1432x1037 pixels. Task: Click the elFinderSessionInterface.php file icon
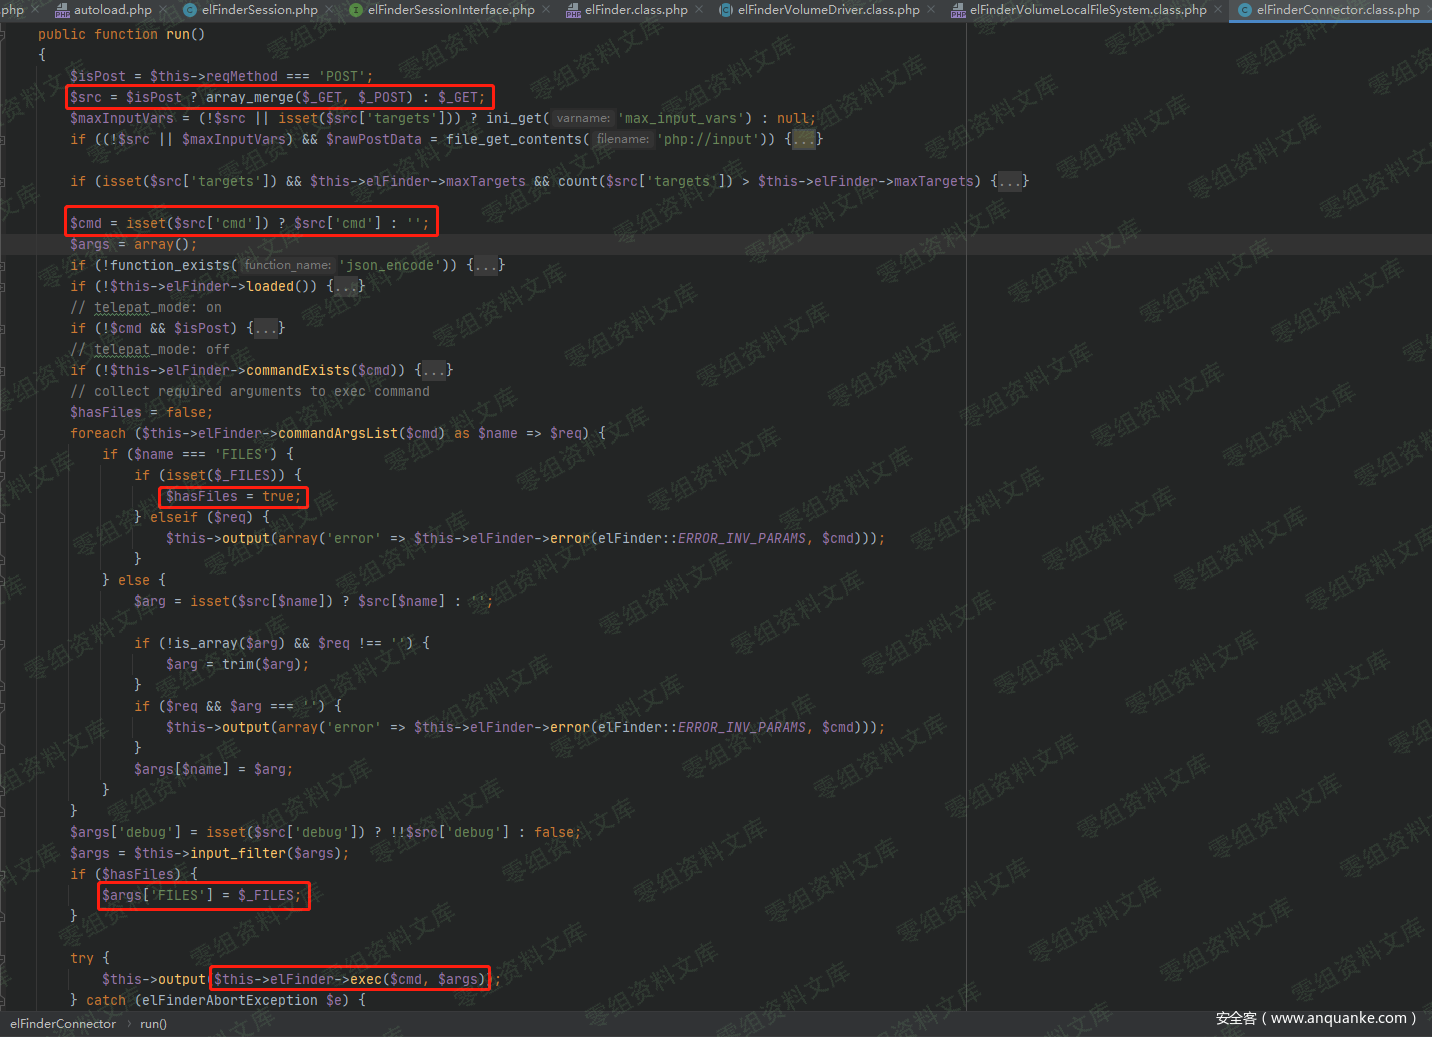point(356,10)
